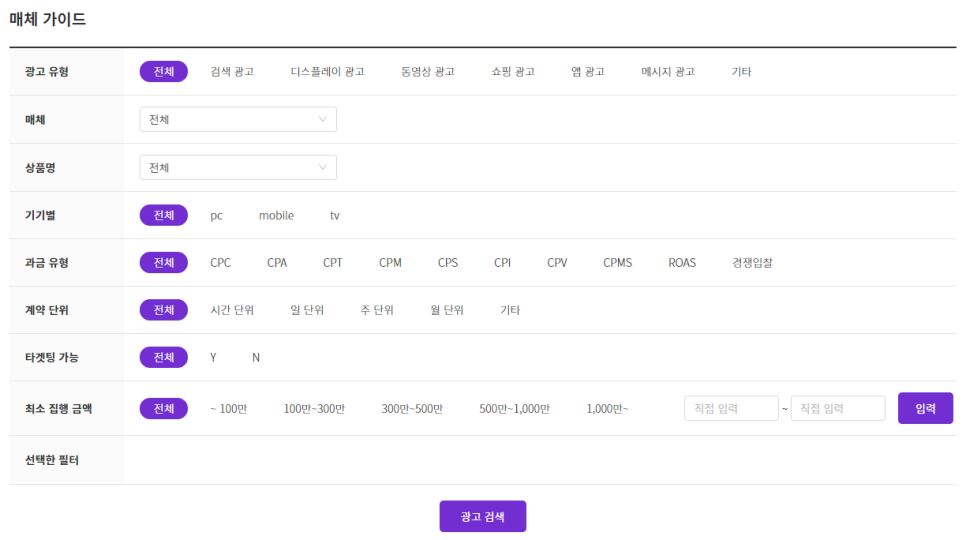The width and height of the screenshot is (966, 540).
Task: Choose the 500만~1,000만 budget range
Action: pos(514,409)
